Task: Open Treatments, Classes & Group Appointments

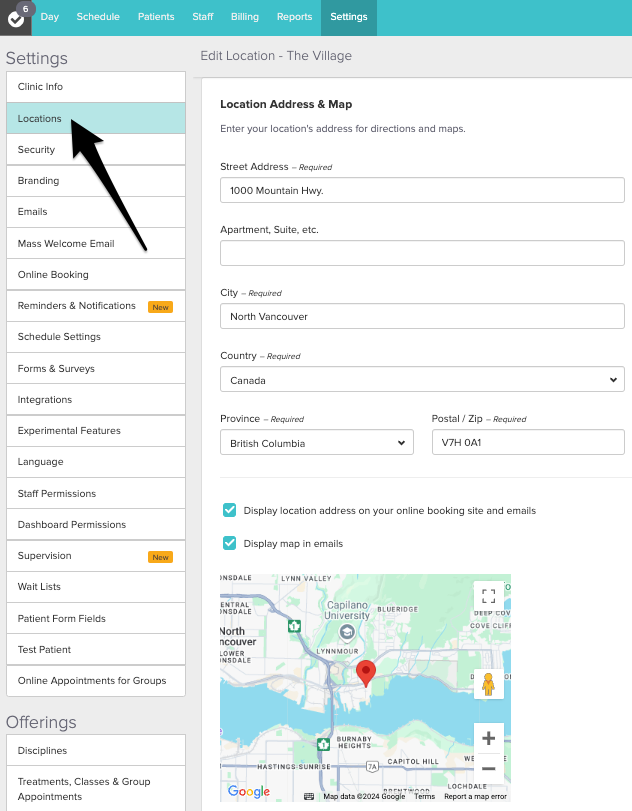Action: click(x=96, y=789)
